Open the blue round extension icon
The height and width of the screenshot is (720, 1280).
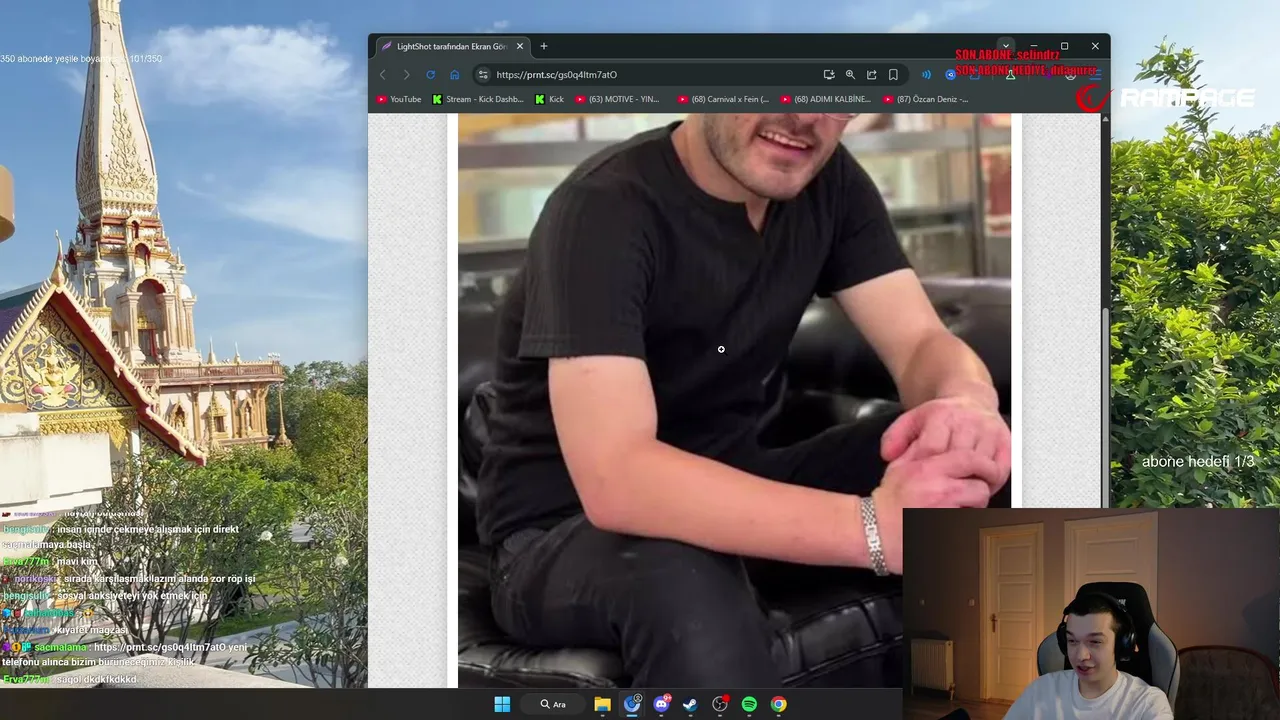coord(950,75)
